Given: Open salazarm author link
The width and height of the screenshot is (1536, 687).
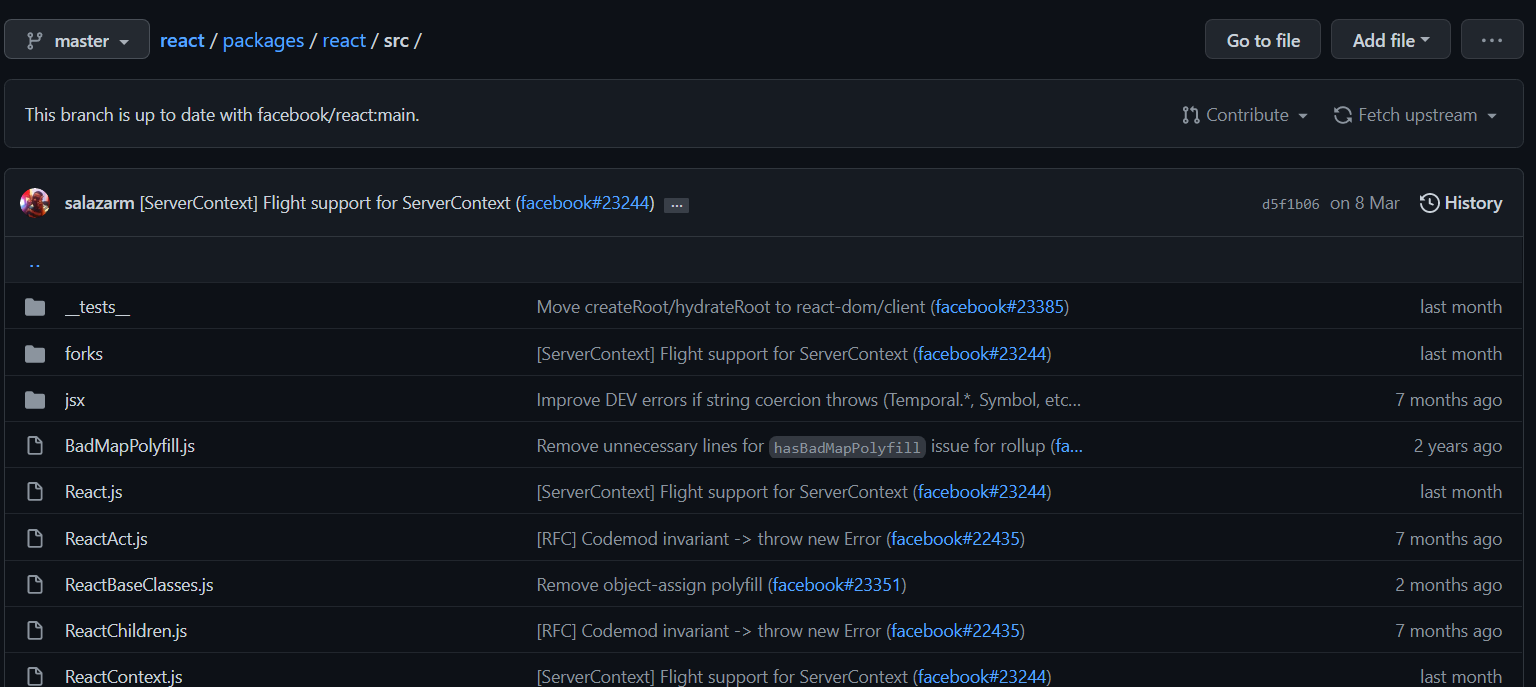Looking at the screenshot, I should [99, 203].
